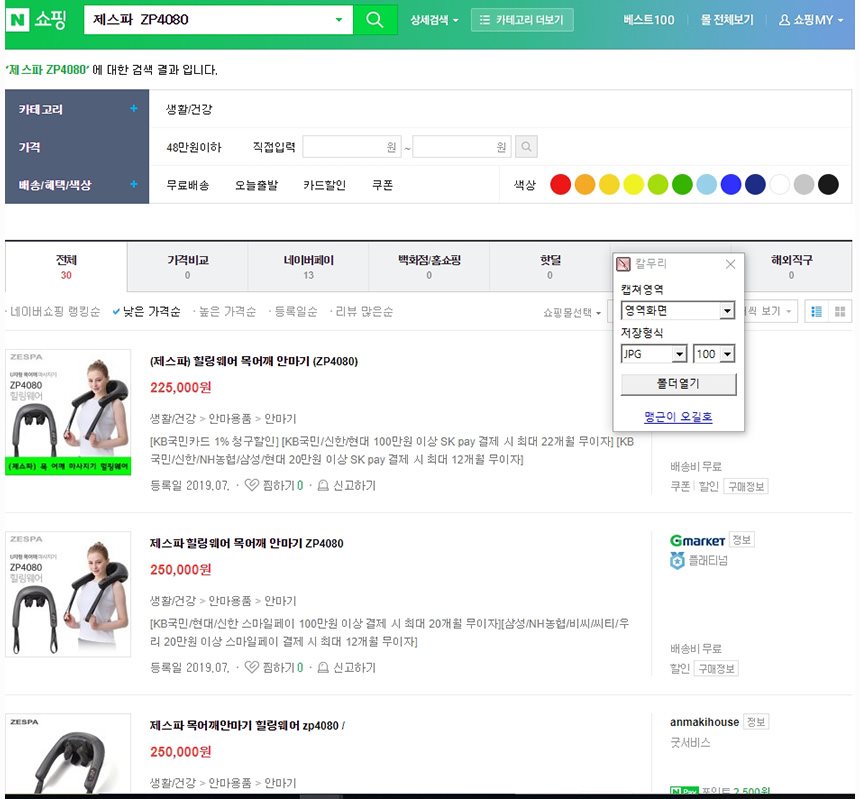Open 몰 전체보기 link
This screenshot has height=799, width=860.
pyautogui.click(x=727, y=20)
